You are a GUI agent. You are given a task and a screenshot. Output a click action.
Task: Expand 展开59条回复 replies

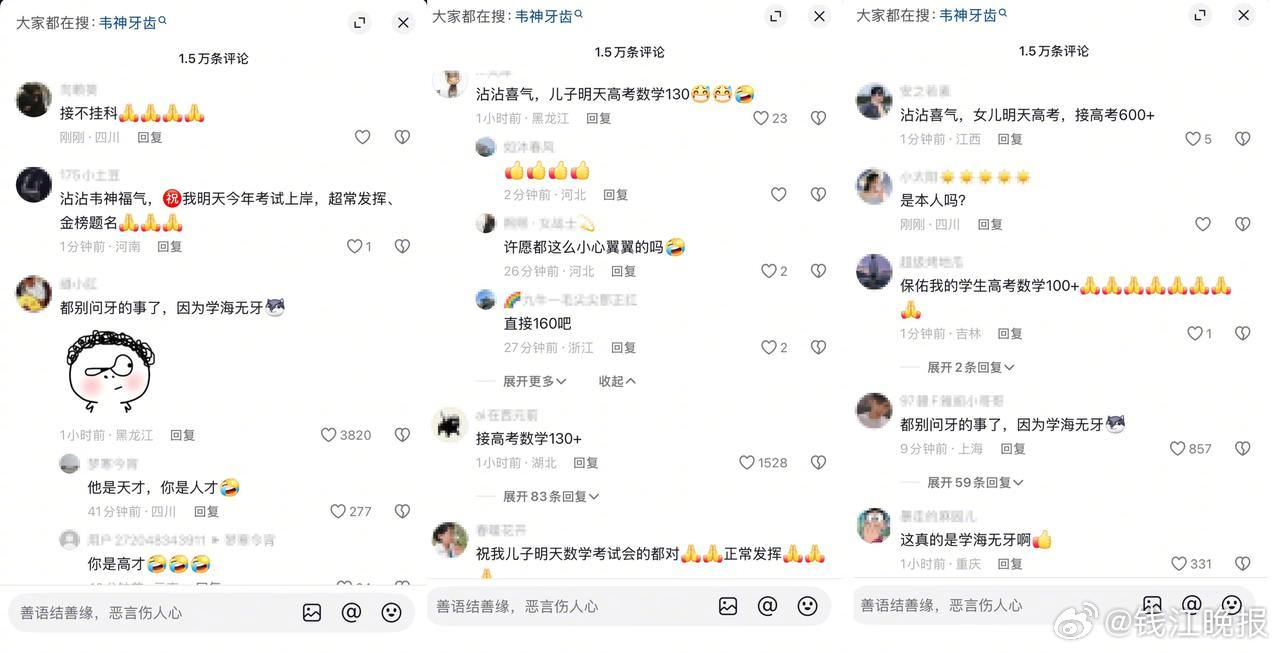(x=975, y=482)
